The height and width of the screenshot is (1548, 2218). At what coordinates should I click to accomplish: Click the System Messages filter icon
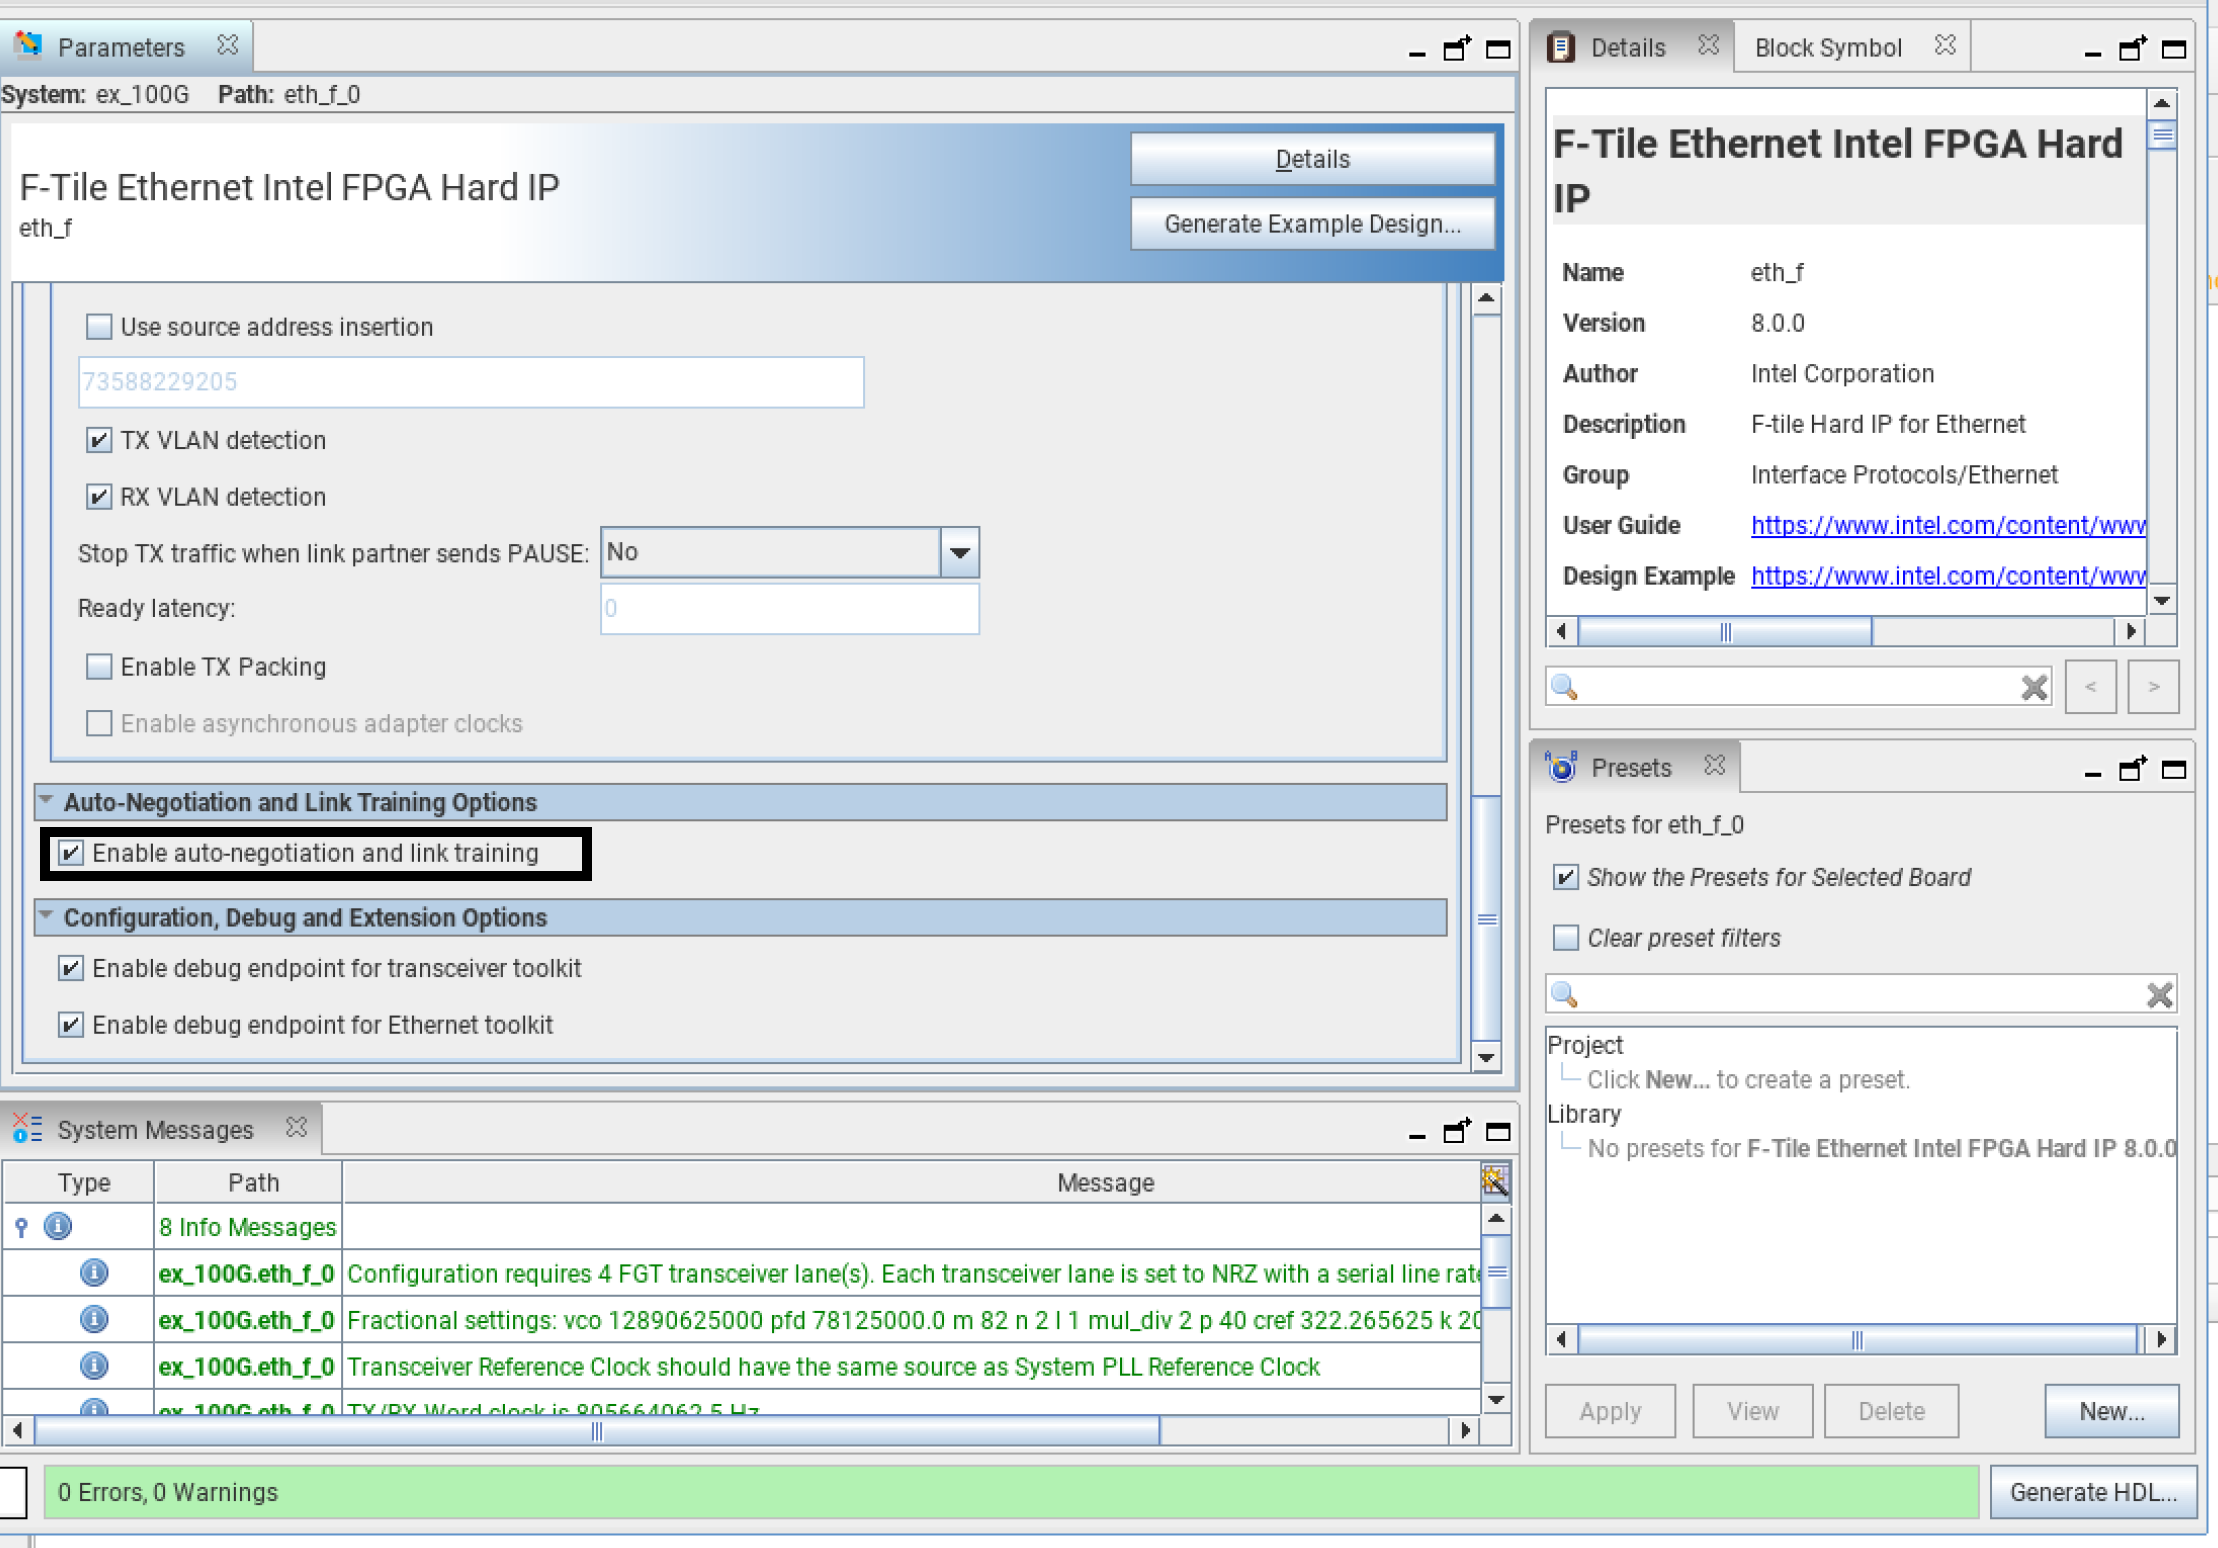click(x=1494, y=1181)
